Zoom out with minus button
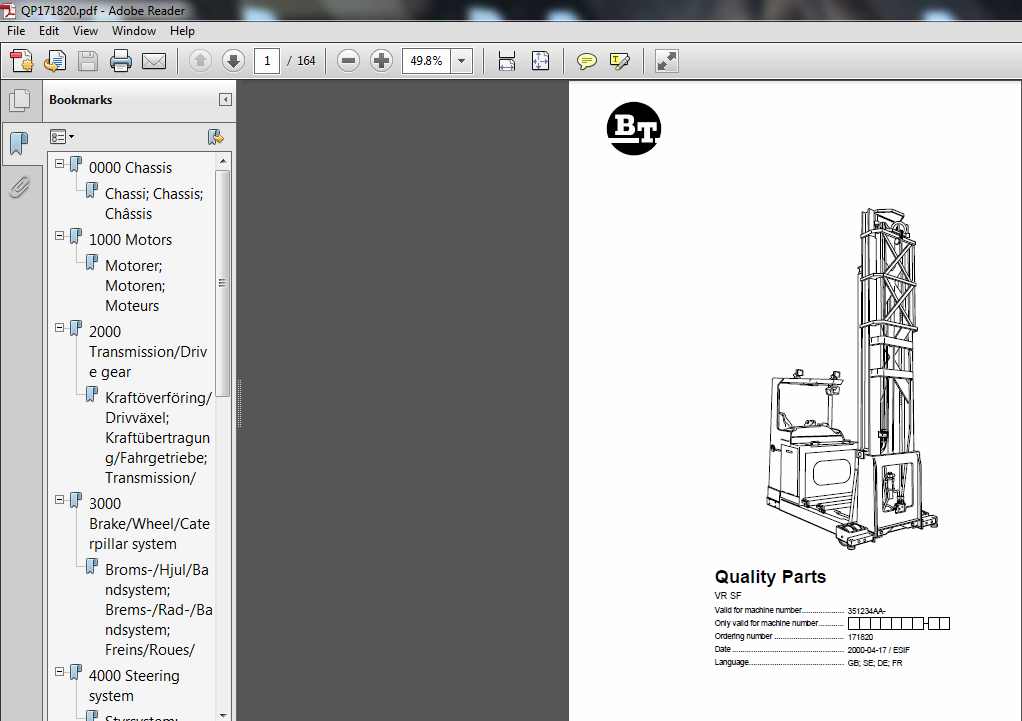Screen dimensions: 1022x721 [348, 61]
